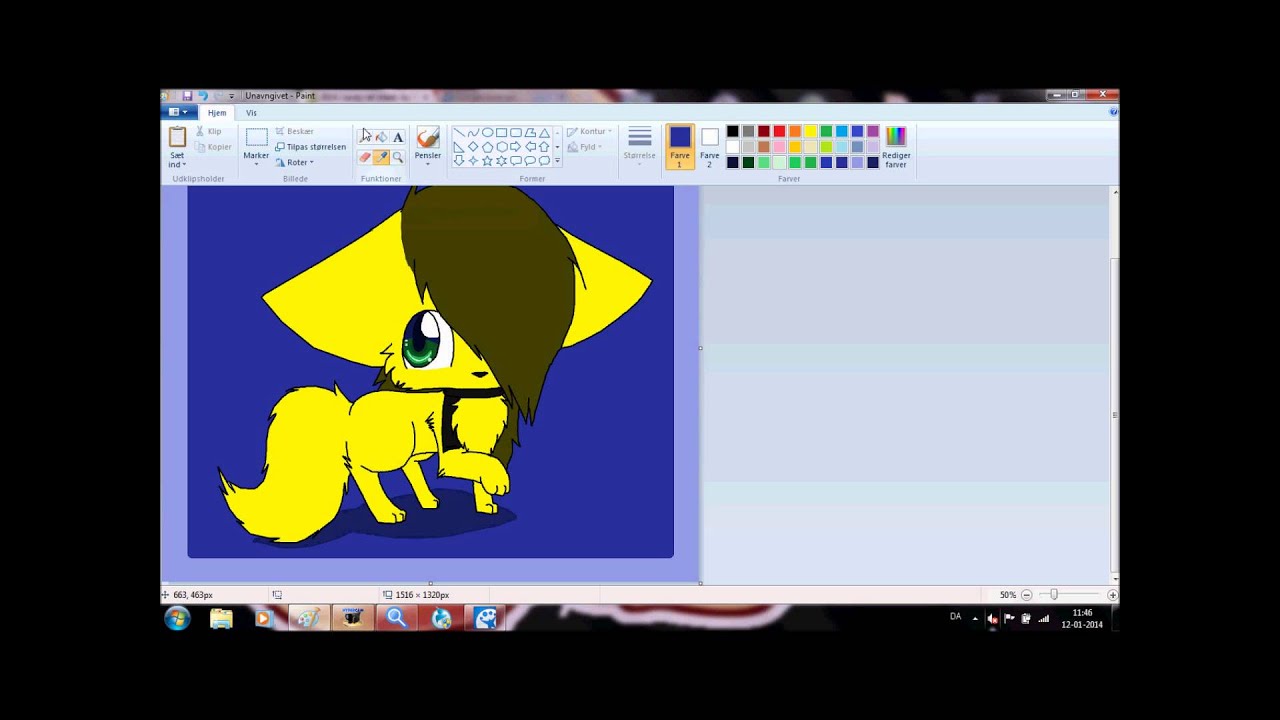This screenshot has width=1280, height=720.
Task: Open the Customize Quick Access Toolbar arrow
Action: (231, 96)
